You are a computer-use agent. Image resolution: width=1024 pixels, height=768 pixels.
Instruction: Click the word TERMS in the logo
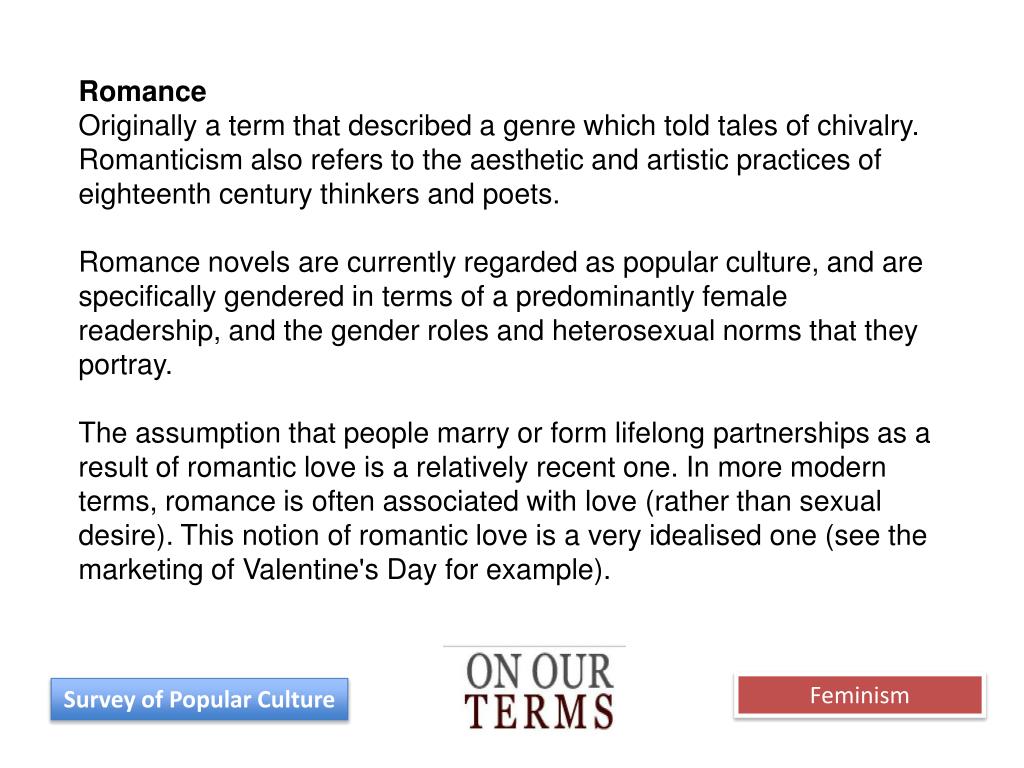[539, 711]
